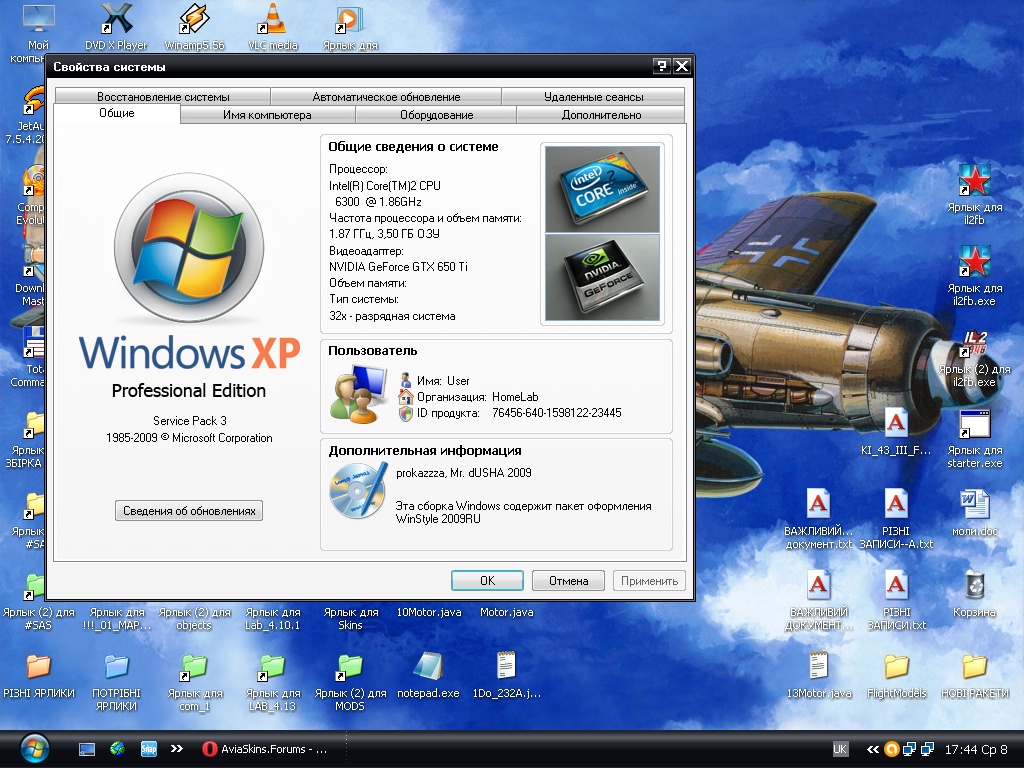
Task: Click the 'Ярлык для Lab_4.10.1' desktop label
Action: point(273,618)
